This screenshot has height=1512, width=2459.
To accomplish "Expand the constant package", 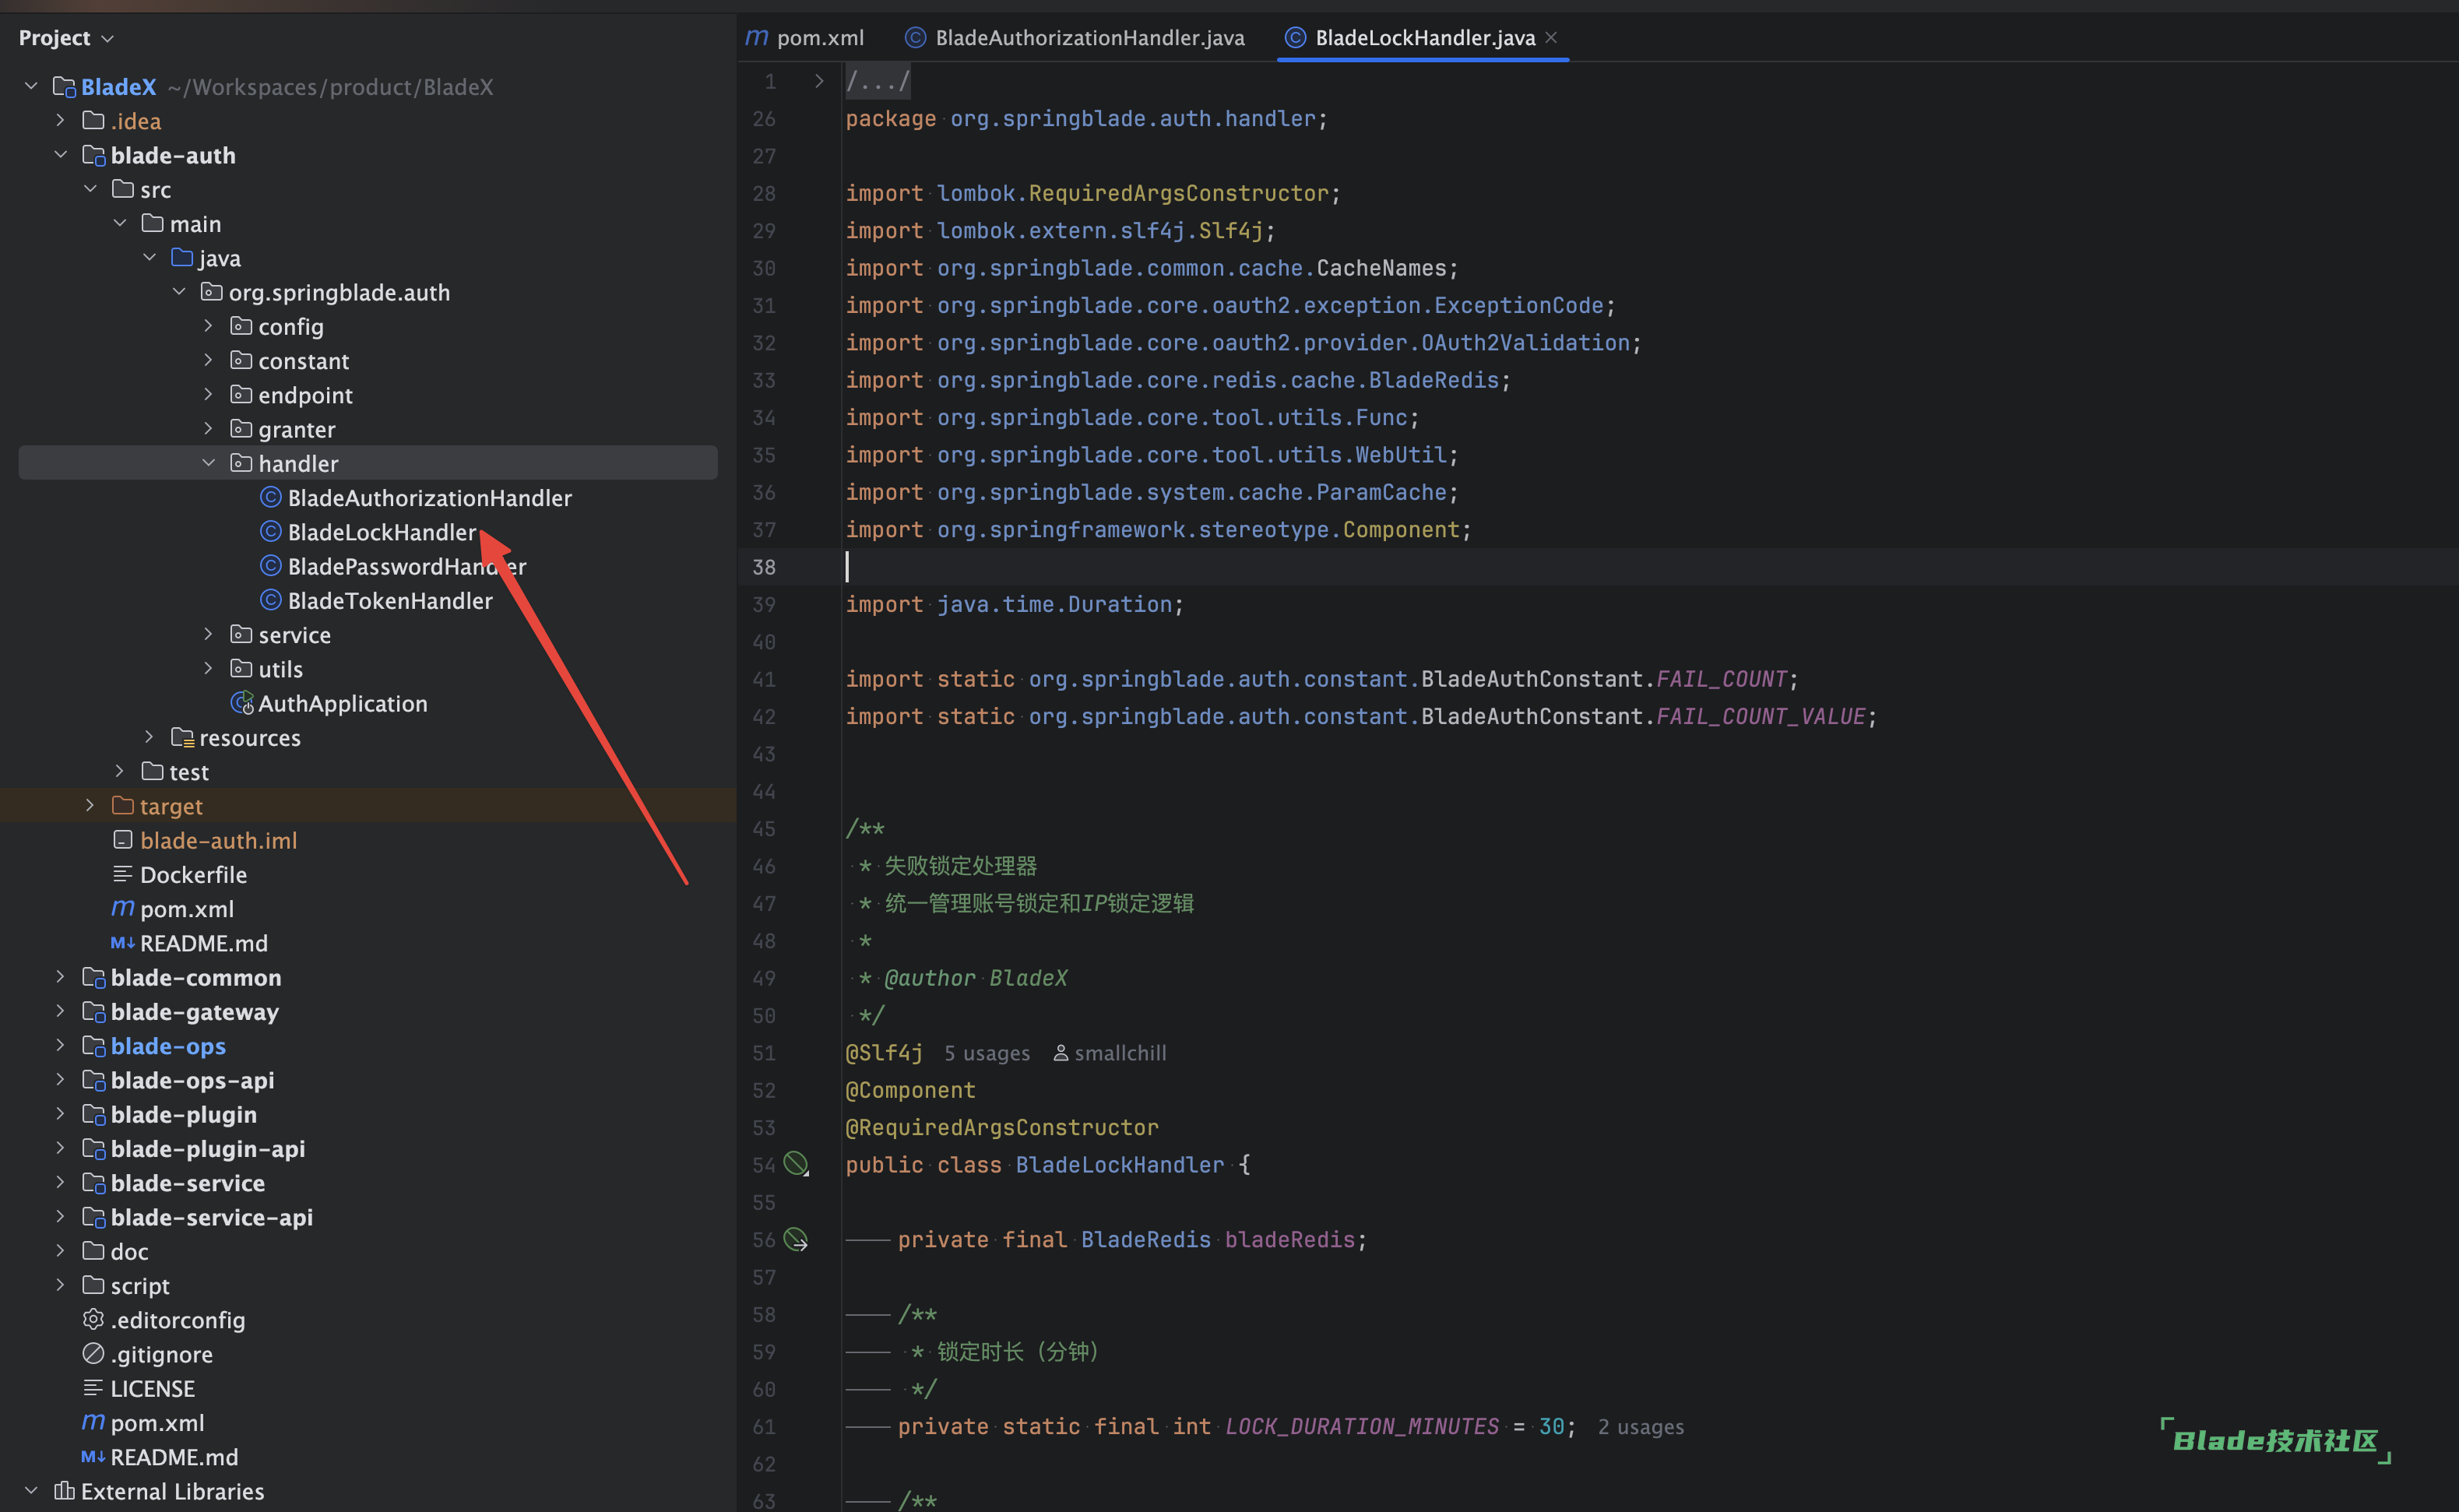I will pos(208,360).
